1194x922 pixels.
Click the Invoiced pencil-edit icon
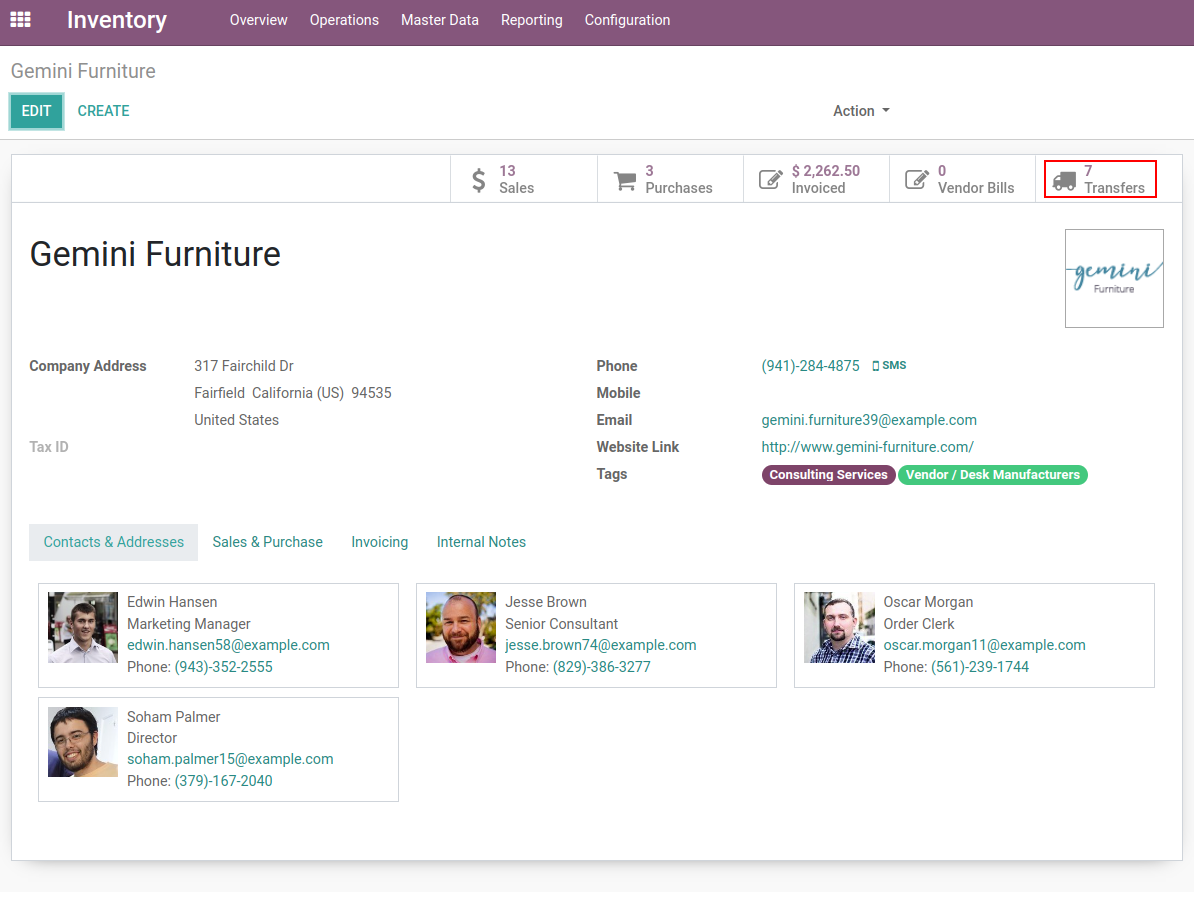[770, 180]
